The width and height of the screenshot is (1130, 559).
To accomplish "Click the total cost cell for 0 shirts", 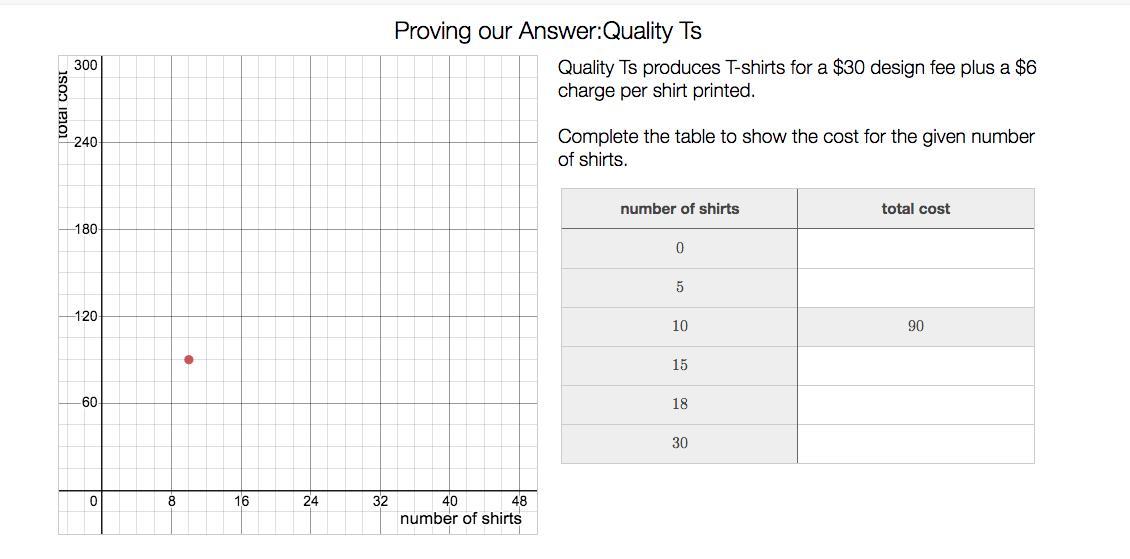I will pyautogui.click(x=915, y=249).
